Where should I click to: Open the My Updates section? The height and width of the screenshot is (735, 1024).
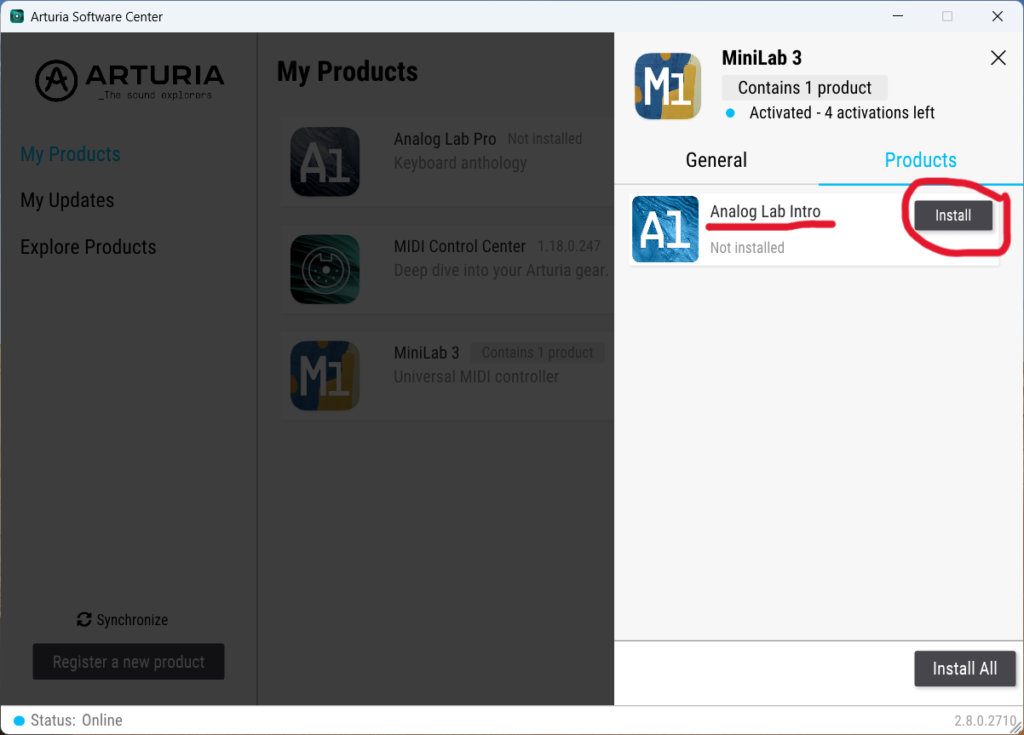click(67, 200)
